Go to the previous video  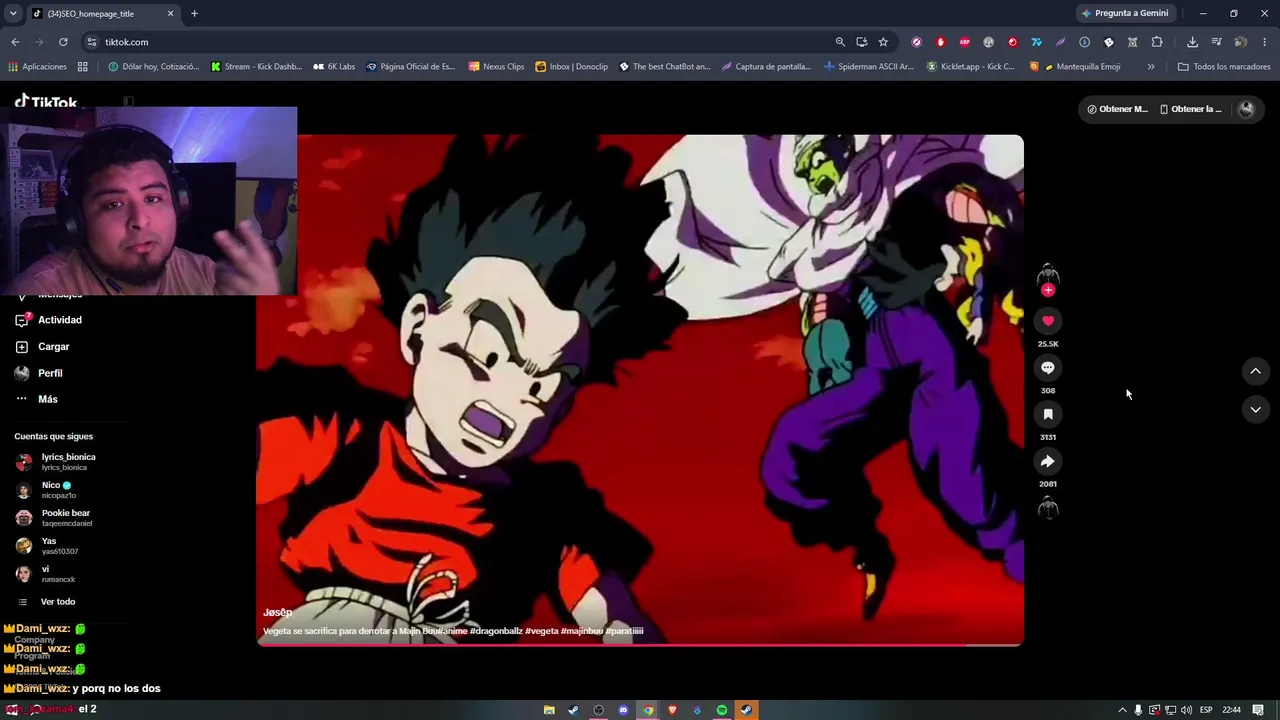pyautogui.click(x=1255, y=372)
